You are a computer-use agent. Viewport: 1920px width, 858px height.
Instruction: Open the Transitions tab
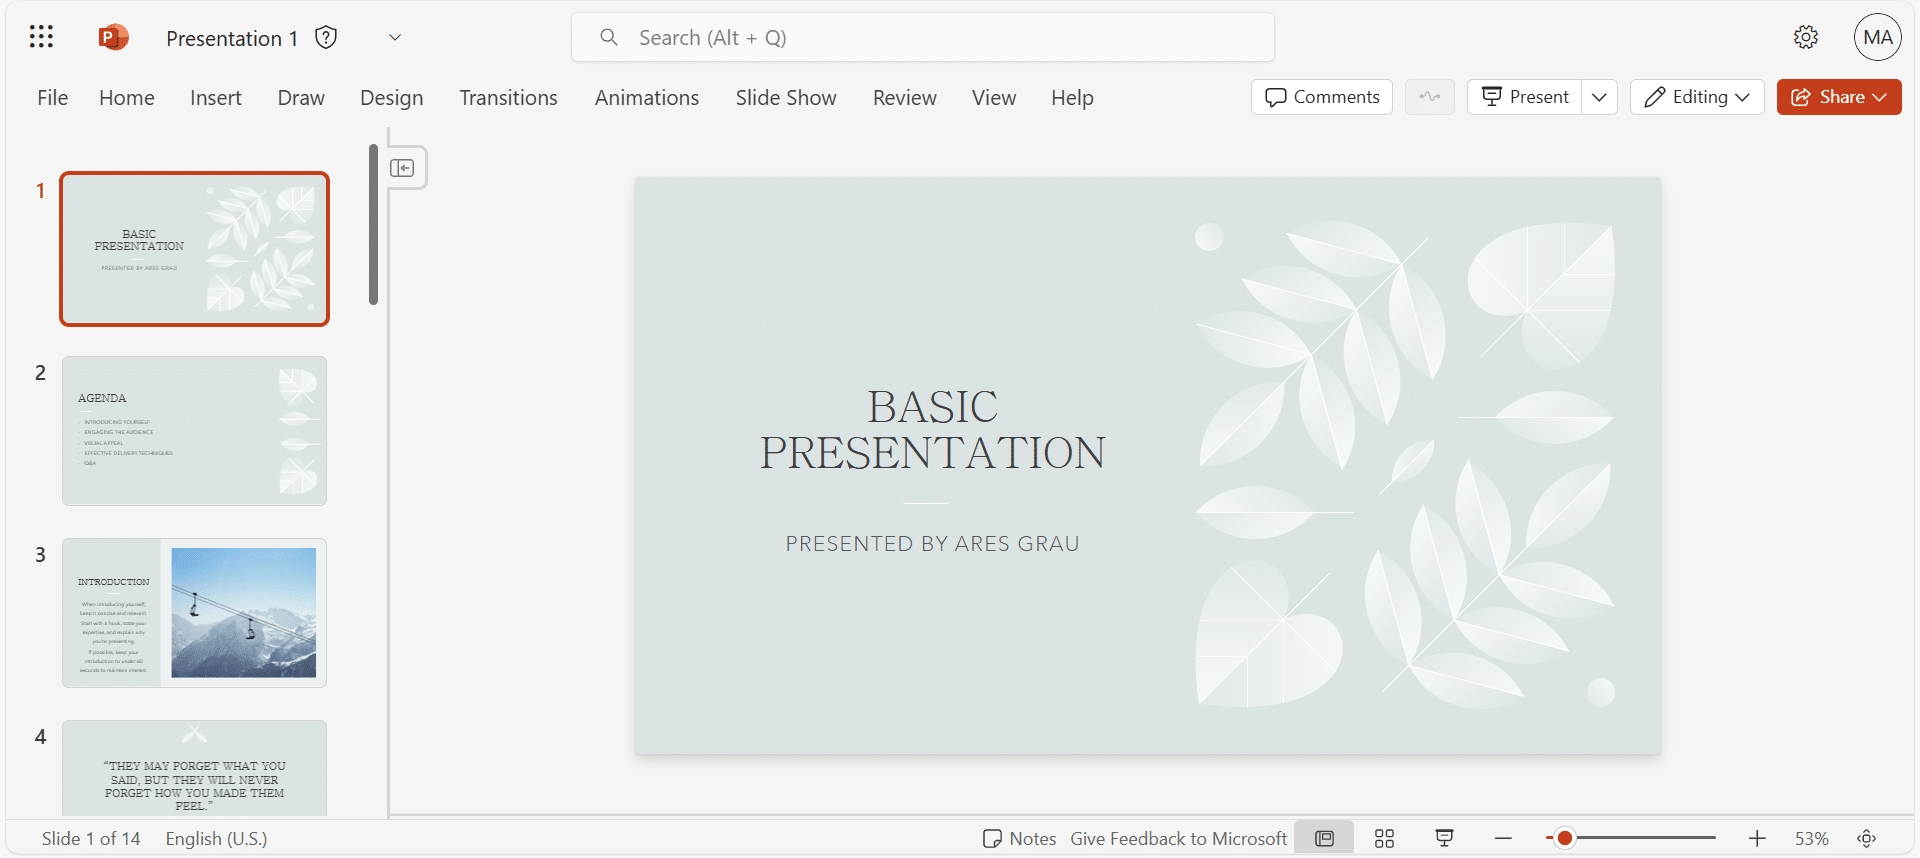[x=508, y=98]
